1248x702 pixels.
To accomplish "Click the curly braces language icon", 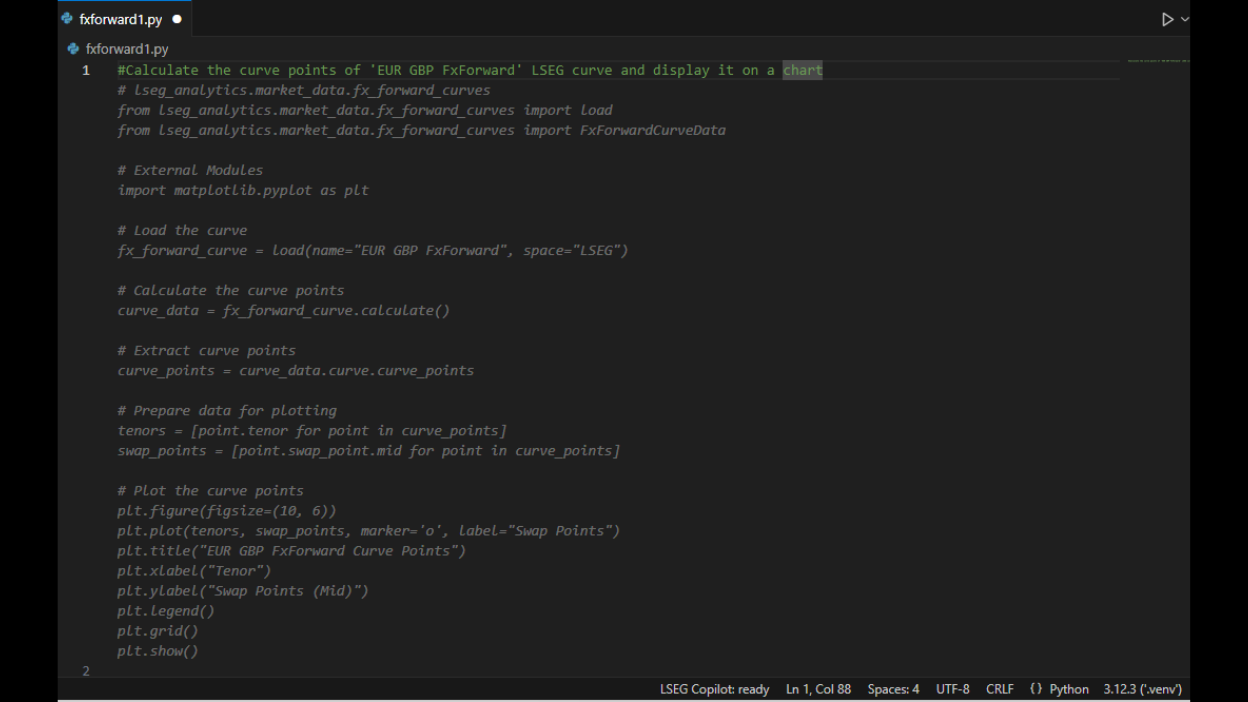I will pyautogui.click(x=1036, y=689).
